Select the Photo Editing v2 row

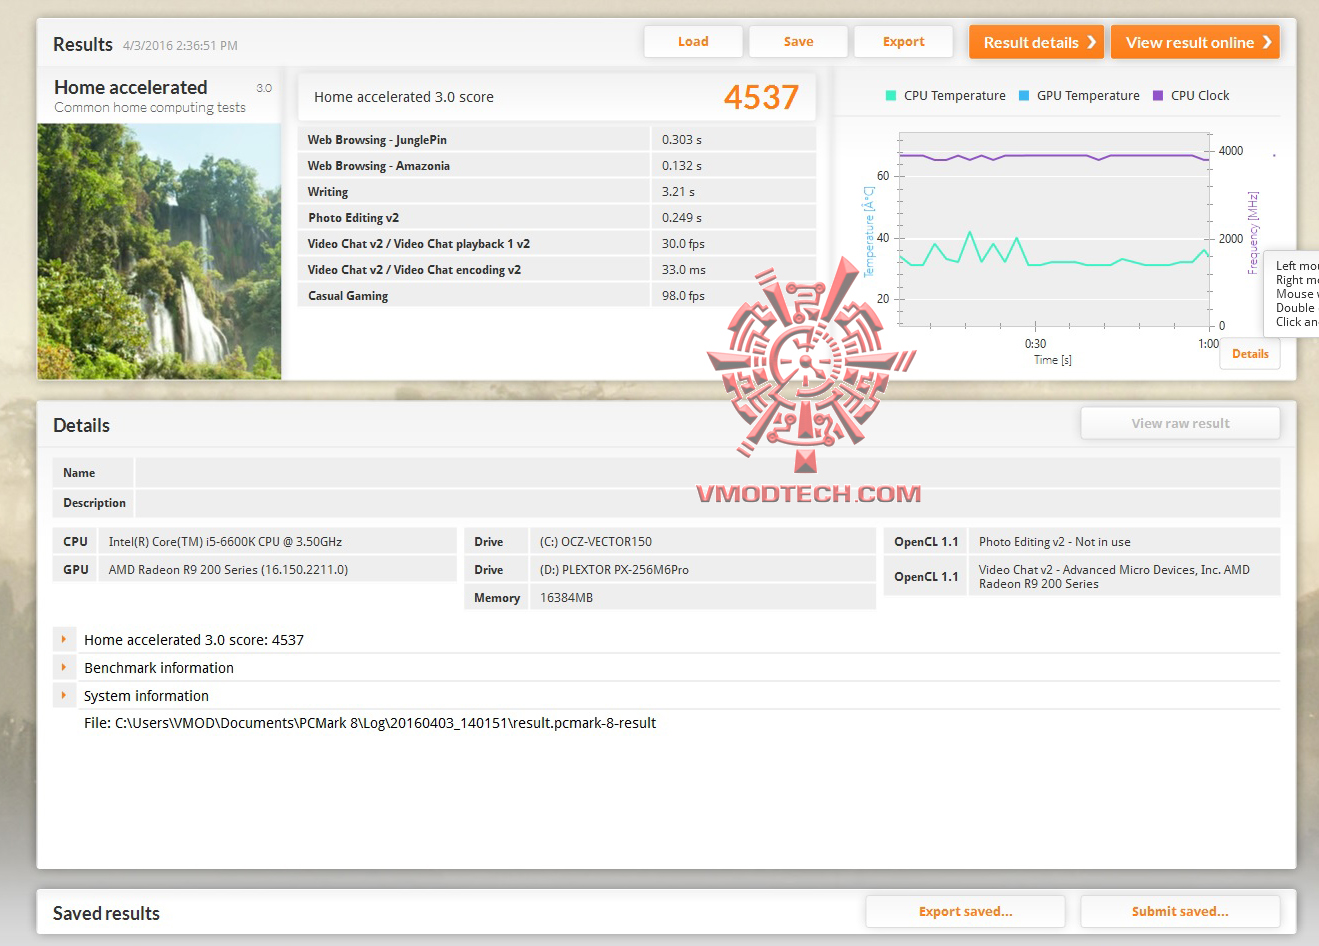(x=556, y=218)
